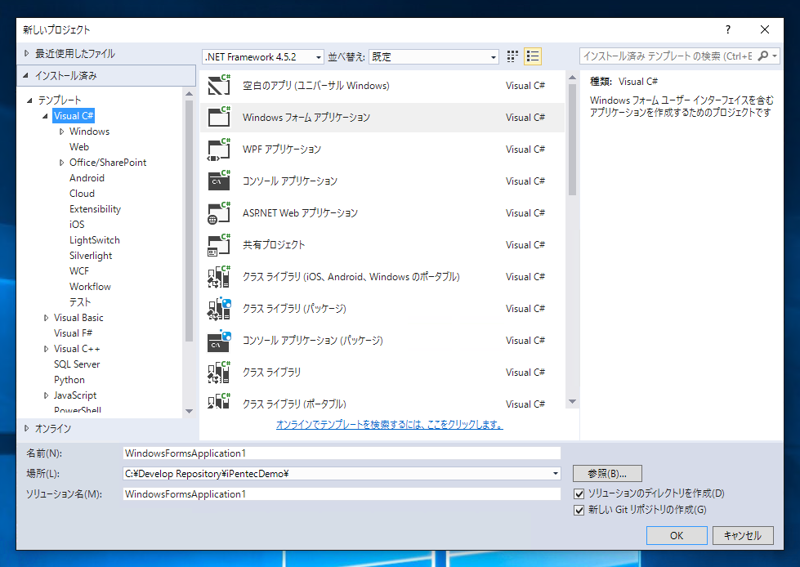Select the Extensibility category
The image size is (800, 567).
(95, 209)
